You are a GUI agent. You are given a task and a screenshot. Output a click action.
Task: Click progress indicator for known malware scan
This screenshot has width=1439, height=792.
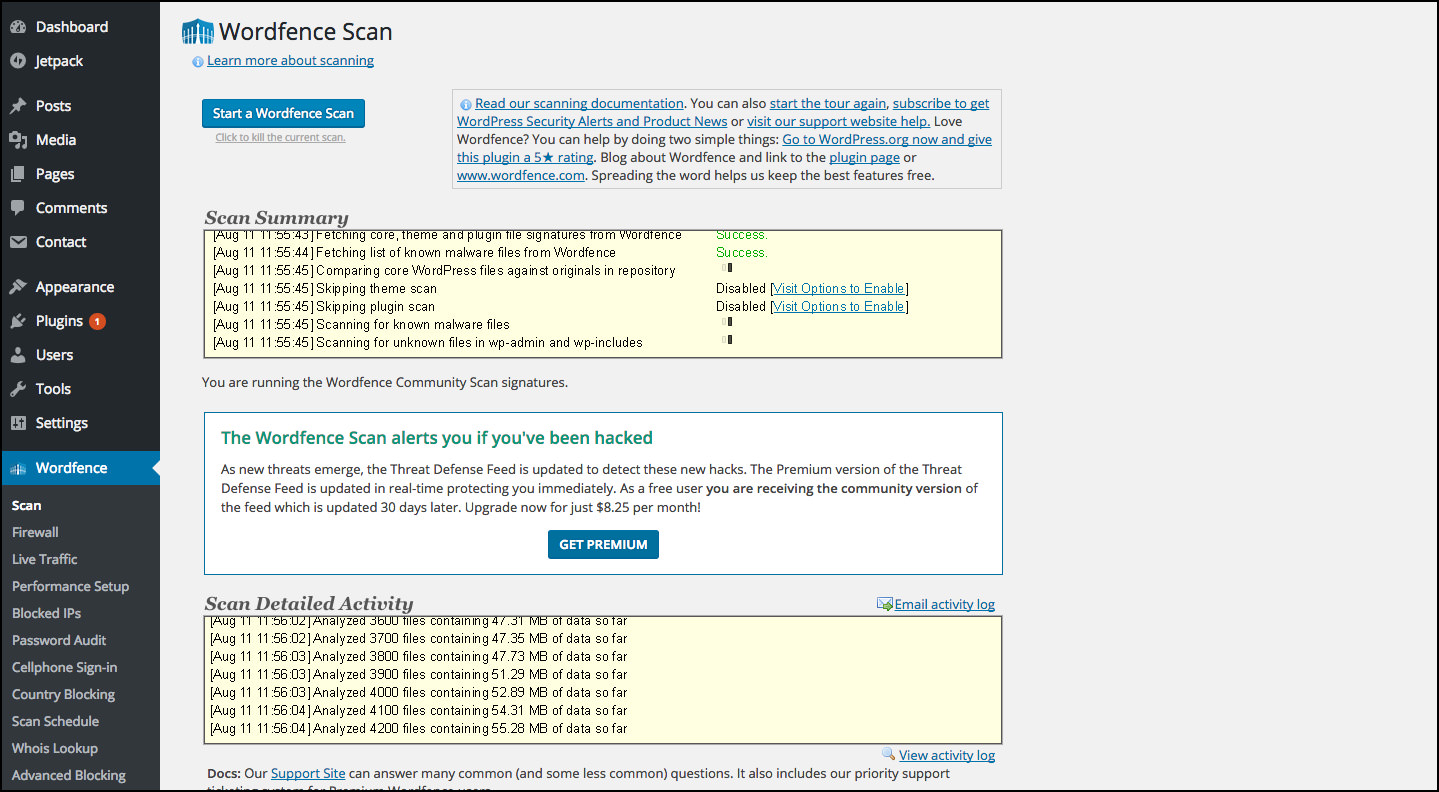pyautogui.click(x=727, y=322)
